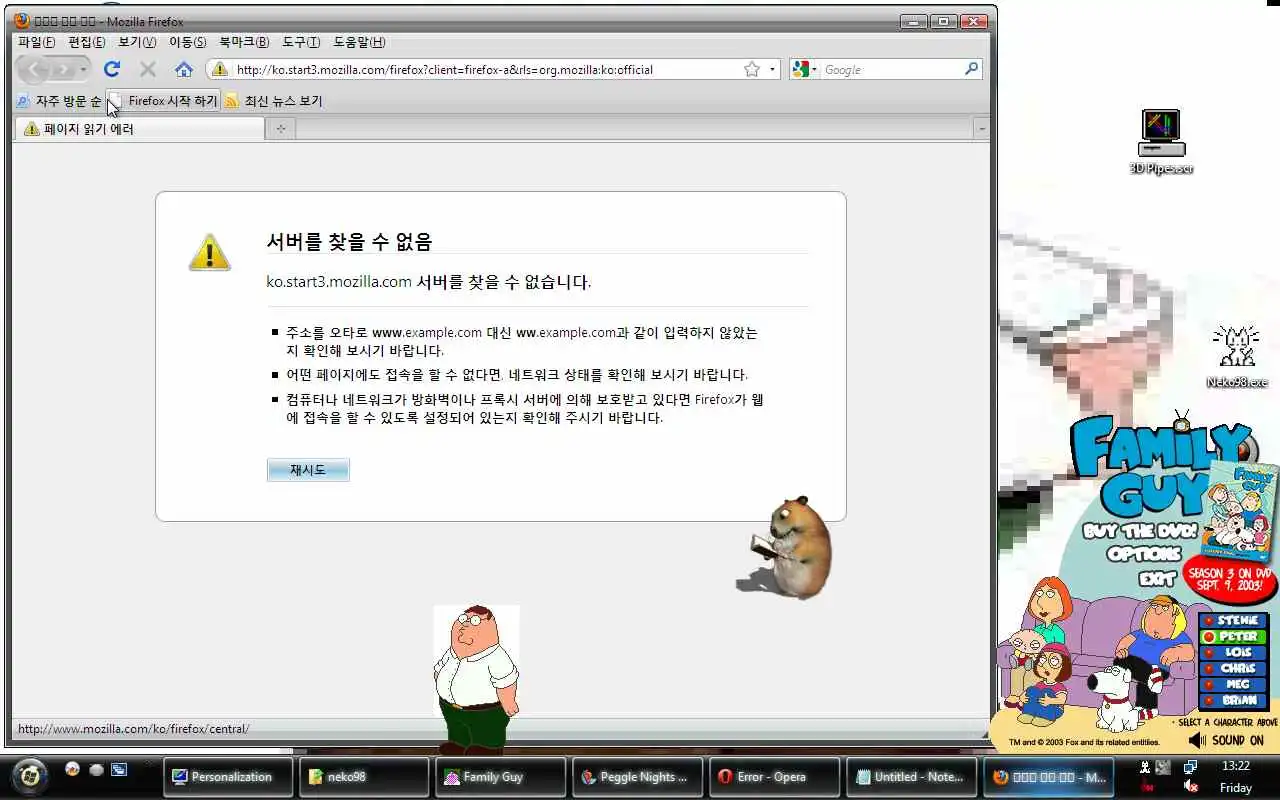Switch to Personalization taskbar button
Screen dimensions: 1280x800
pos(228,776)
